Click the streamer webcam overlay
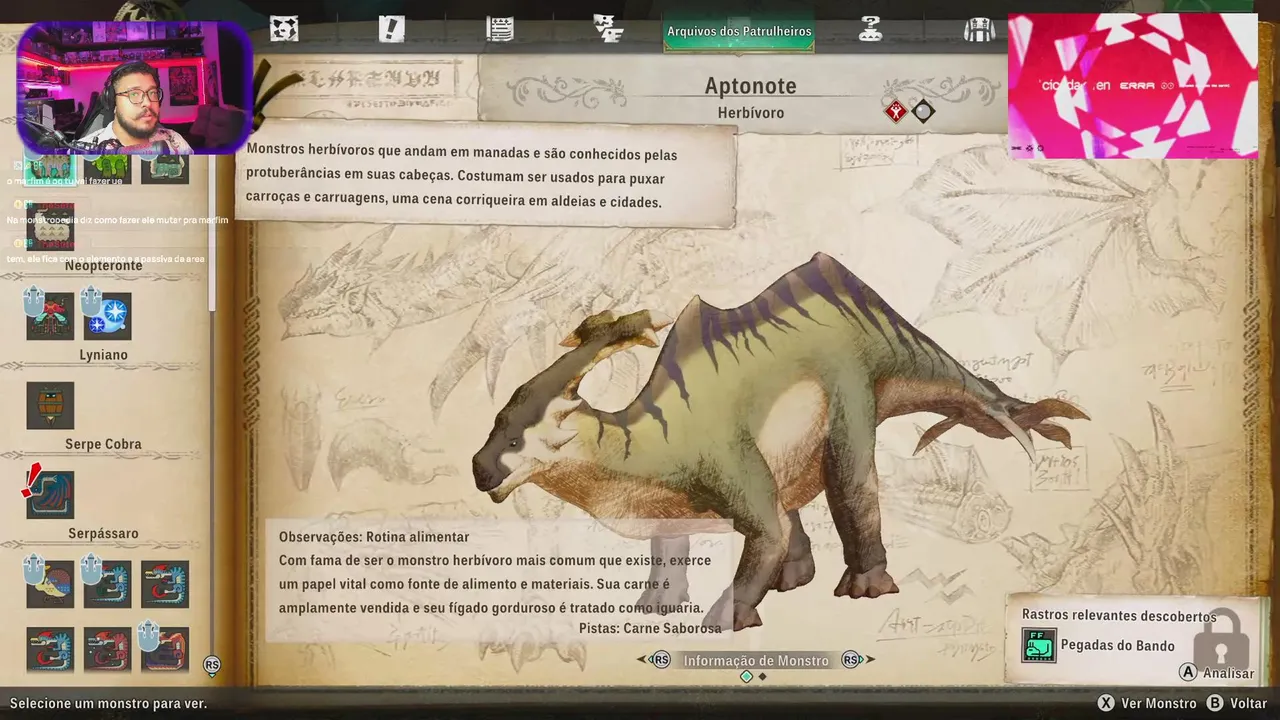 [133, 88]
